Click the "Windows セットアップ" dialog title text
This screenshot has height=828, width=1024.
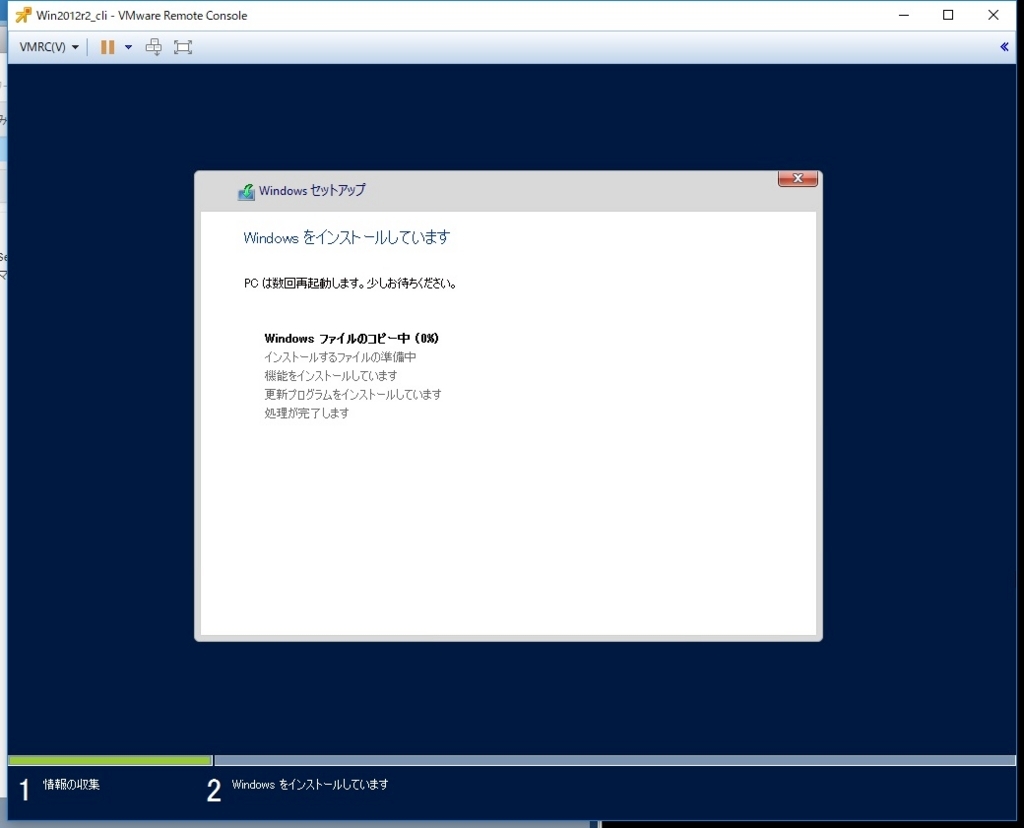[312, 191]
